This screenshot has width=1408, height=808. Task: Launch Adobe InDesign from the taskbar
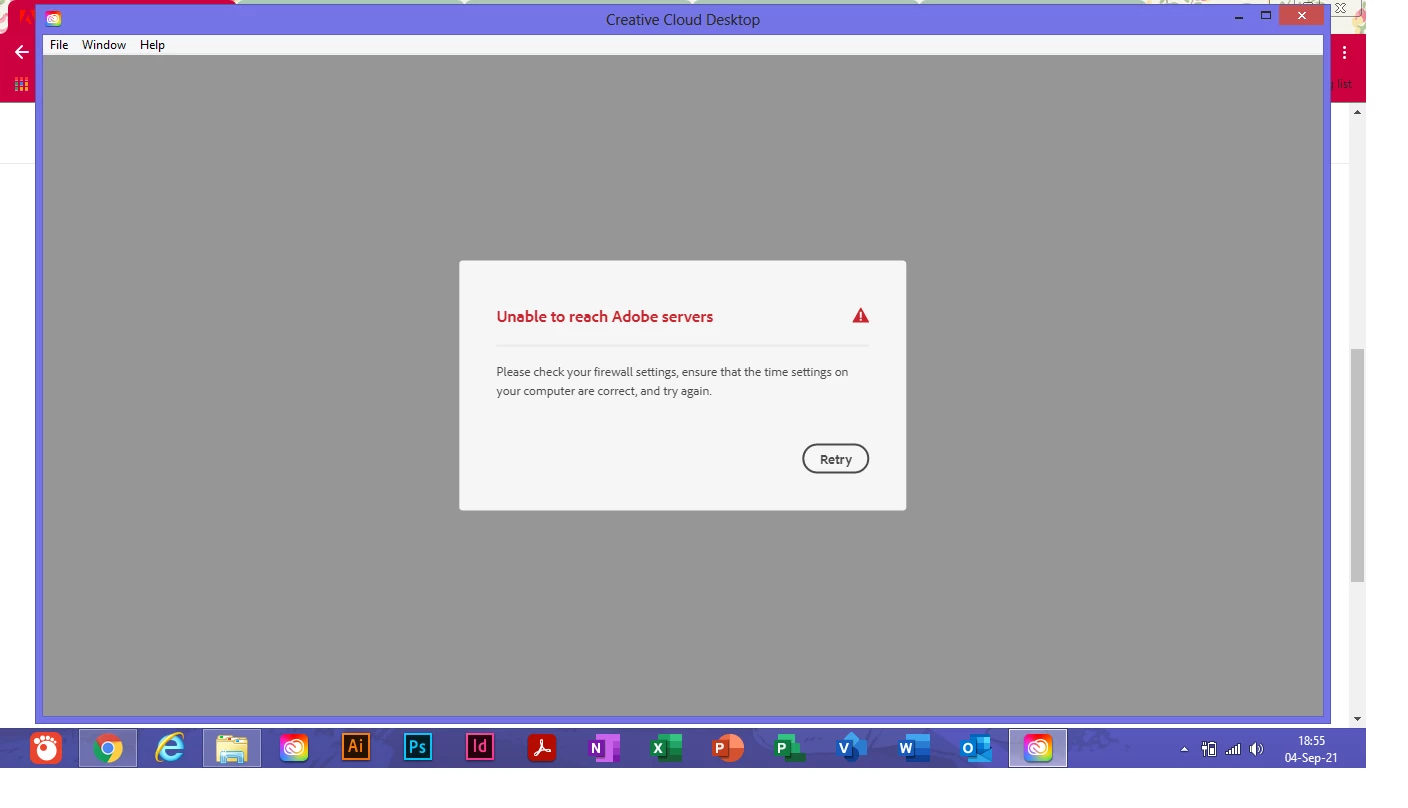point(480,747)
